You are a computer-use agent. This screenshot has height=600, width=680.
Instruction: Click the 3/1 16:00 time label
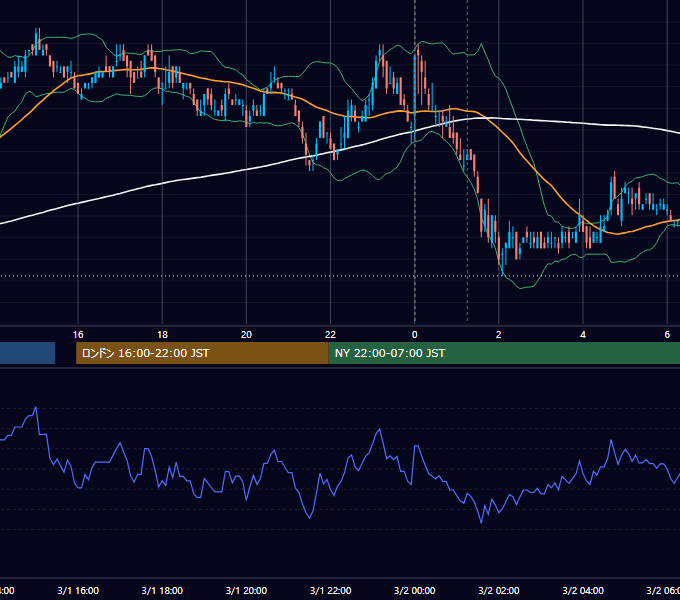pyautogui.click(x=78, y=590)
